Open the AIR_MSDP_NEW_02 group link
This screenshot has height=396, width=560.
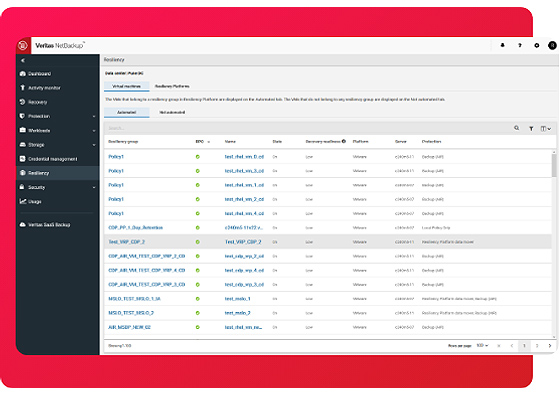[129, 327]
